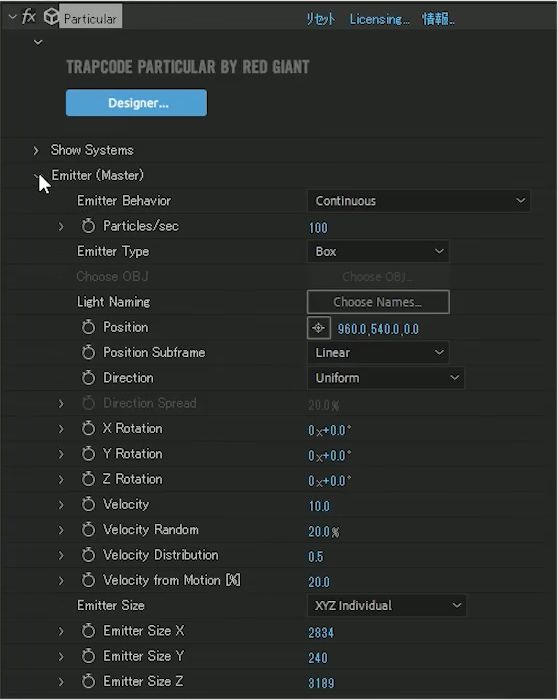Open the Licensing... link

[x=379, y=19]
